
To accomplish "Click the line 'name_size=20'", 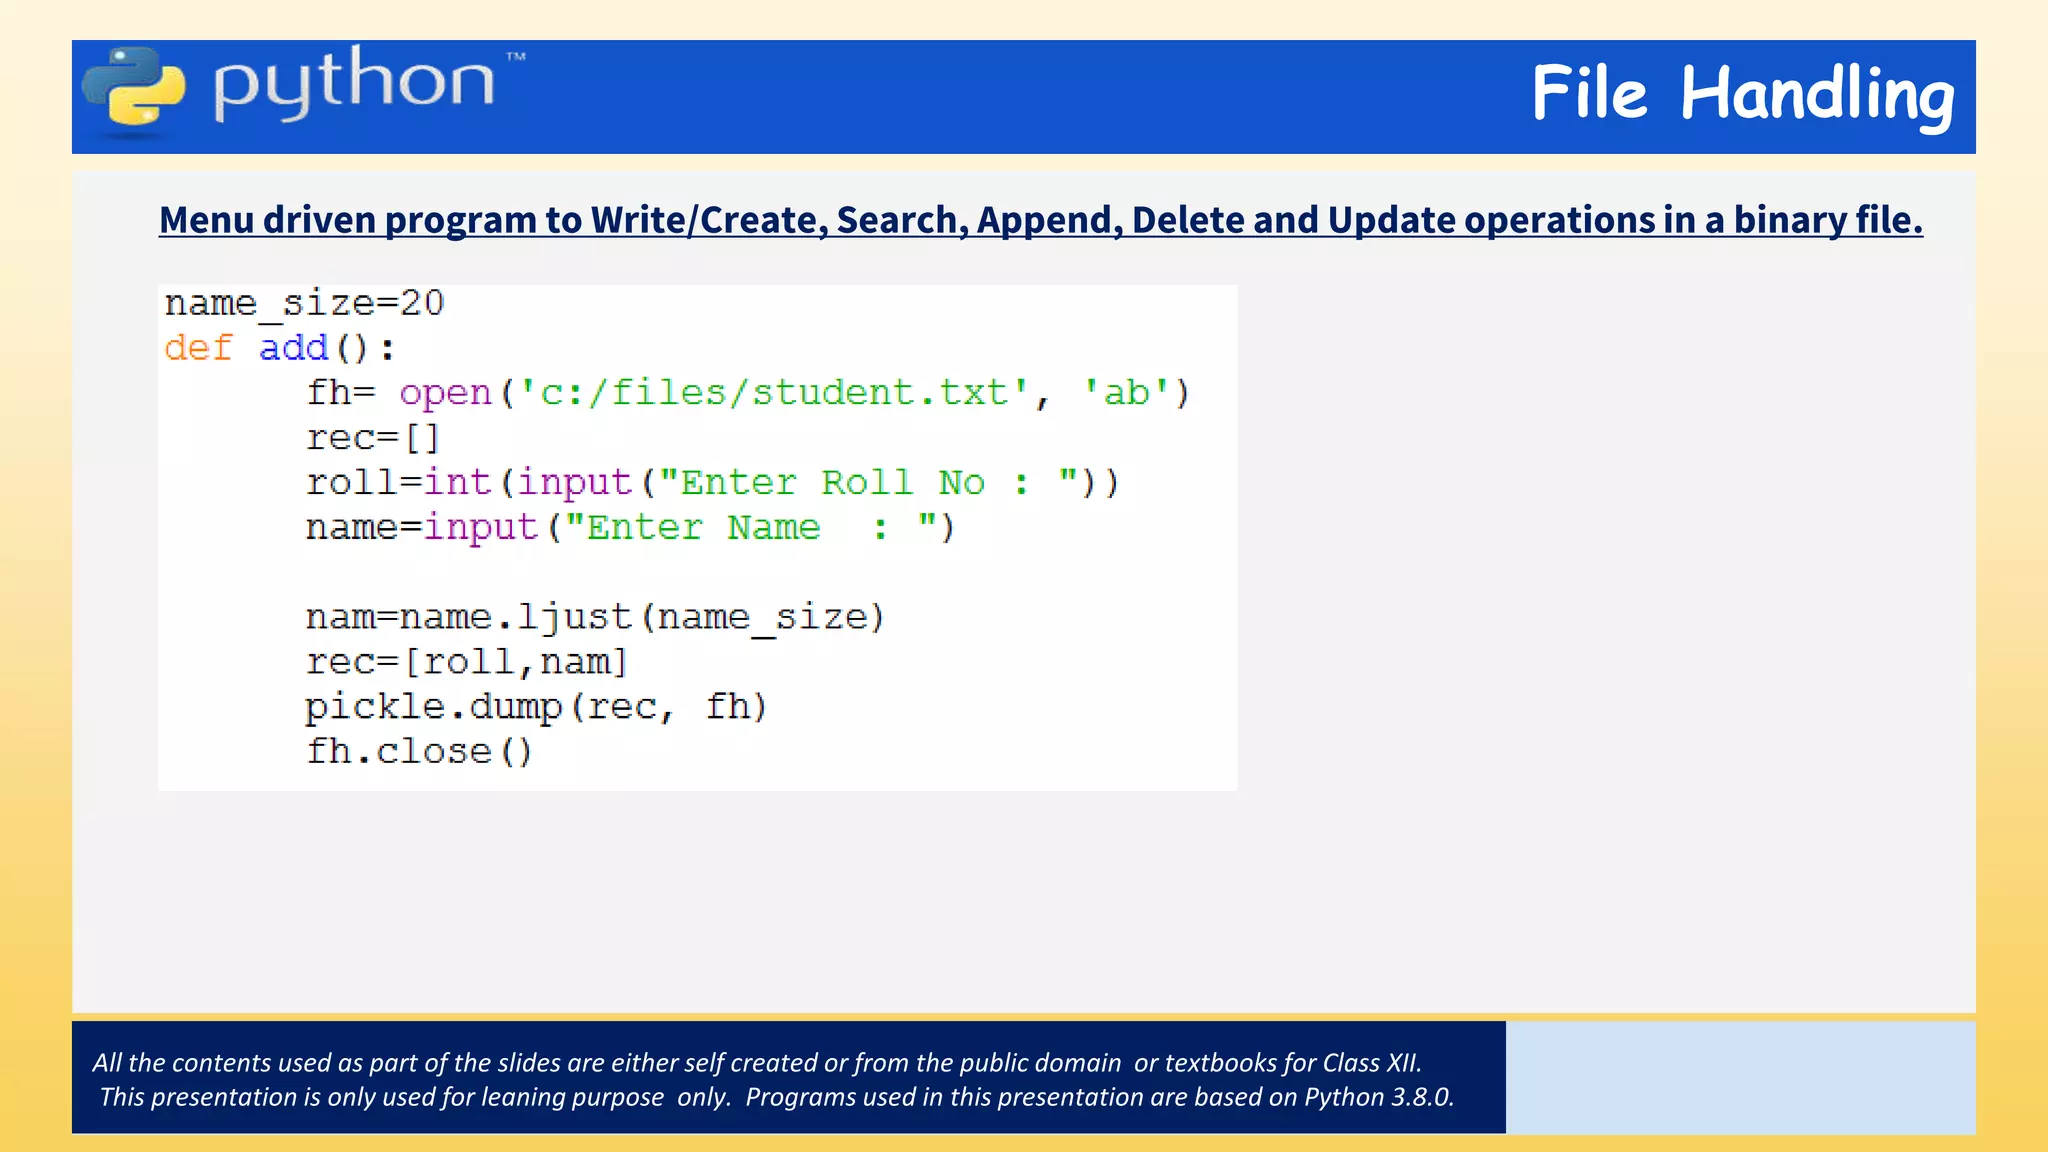I will (304, 304).
